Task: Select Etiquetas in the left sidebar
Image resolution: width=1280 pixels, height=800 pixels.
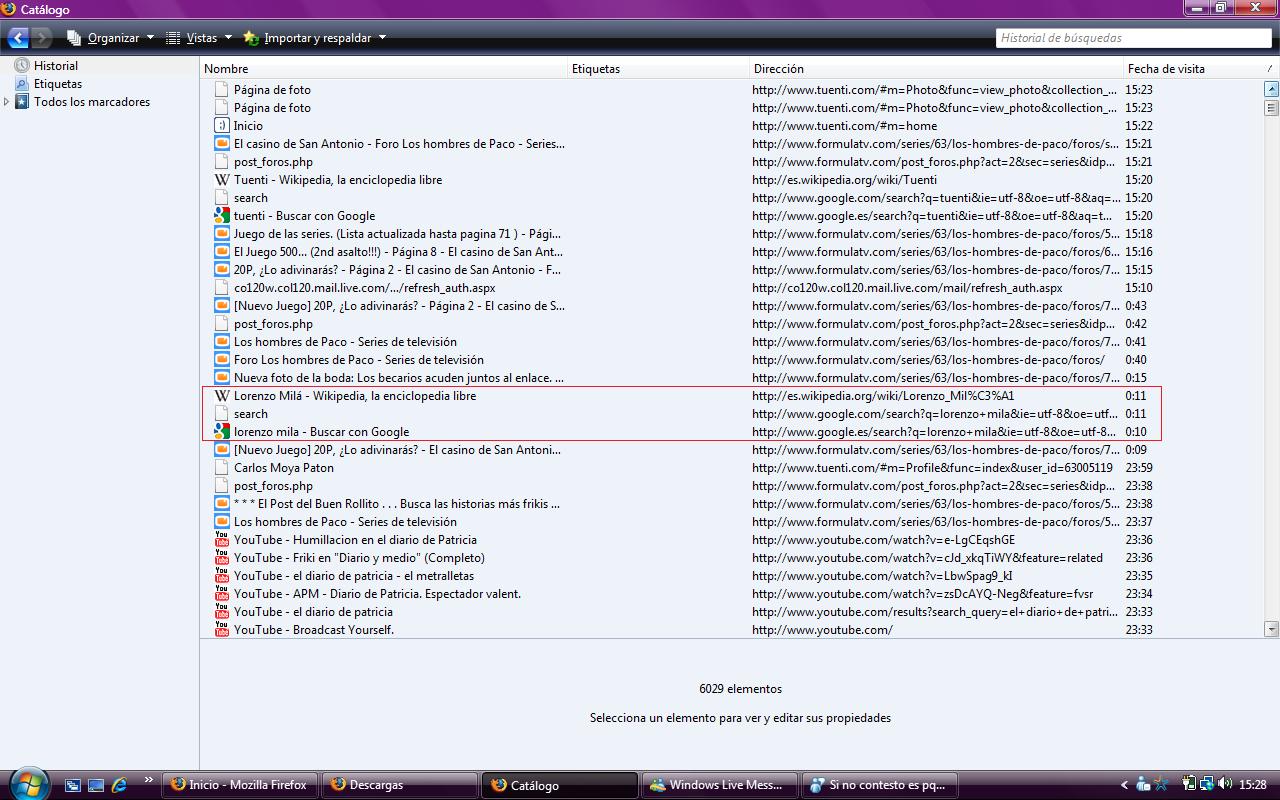Action: click(x=57, y=84)
